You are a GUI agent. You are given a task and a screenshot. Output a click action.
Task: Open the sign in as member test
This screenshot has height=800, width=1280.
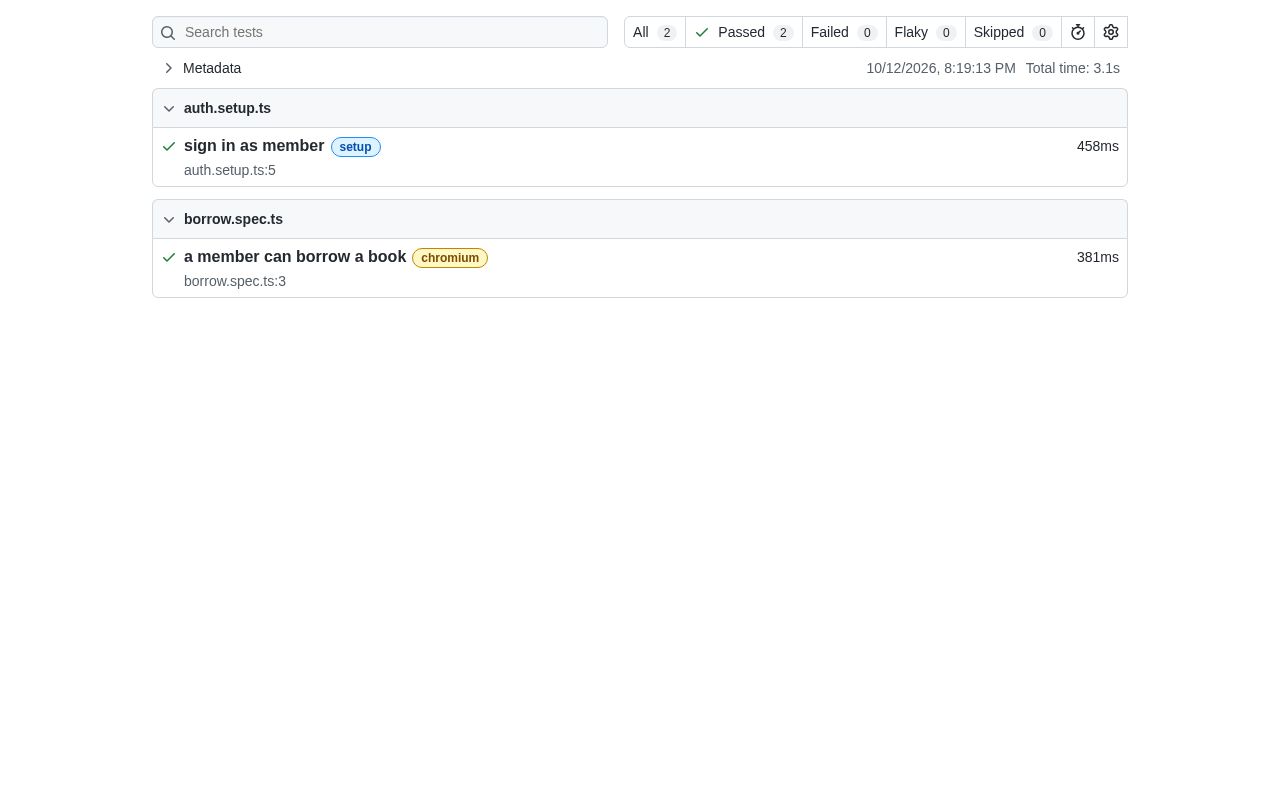(x=254, y=146)
